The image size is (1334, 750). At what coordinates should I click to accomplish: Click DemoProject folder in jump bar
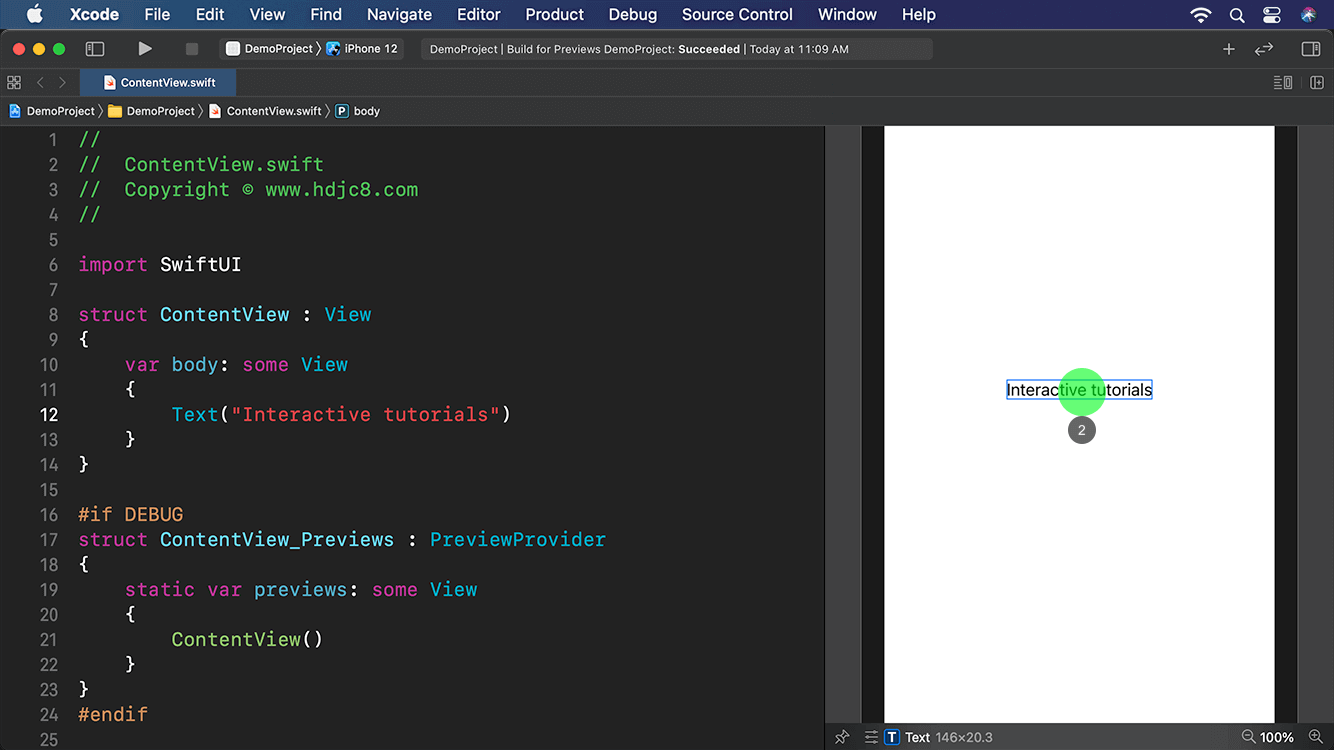[x=151, y=111]
